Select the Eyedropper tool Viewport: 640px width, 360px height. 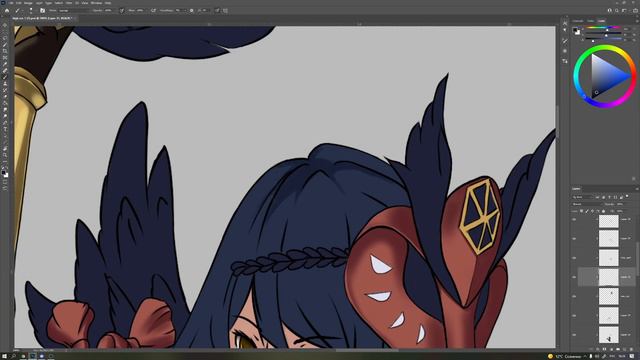[x=5, y=63]
